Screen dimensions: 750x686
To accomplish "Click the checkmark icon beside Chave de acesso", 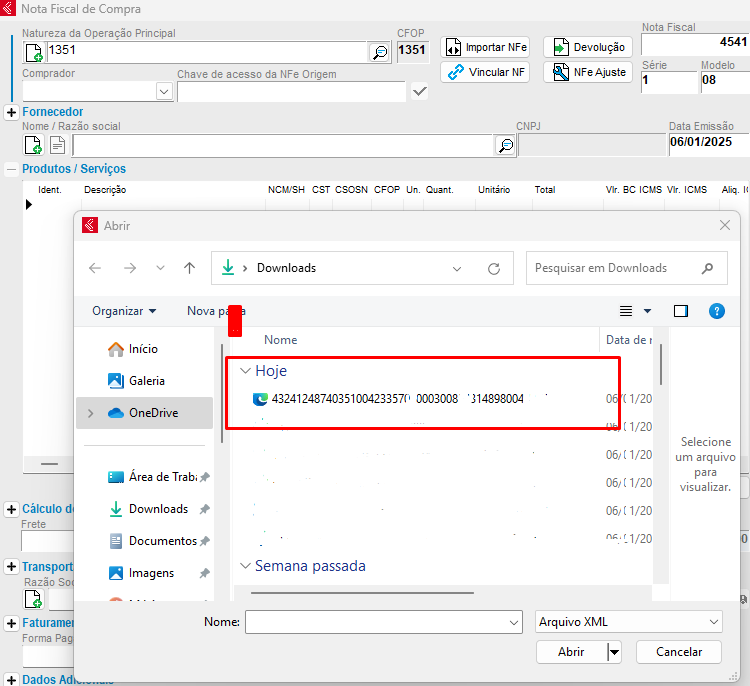I will tap(420, 92).
